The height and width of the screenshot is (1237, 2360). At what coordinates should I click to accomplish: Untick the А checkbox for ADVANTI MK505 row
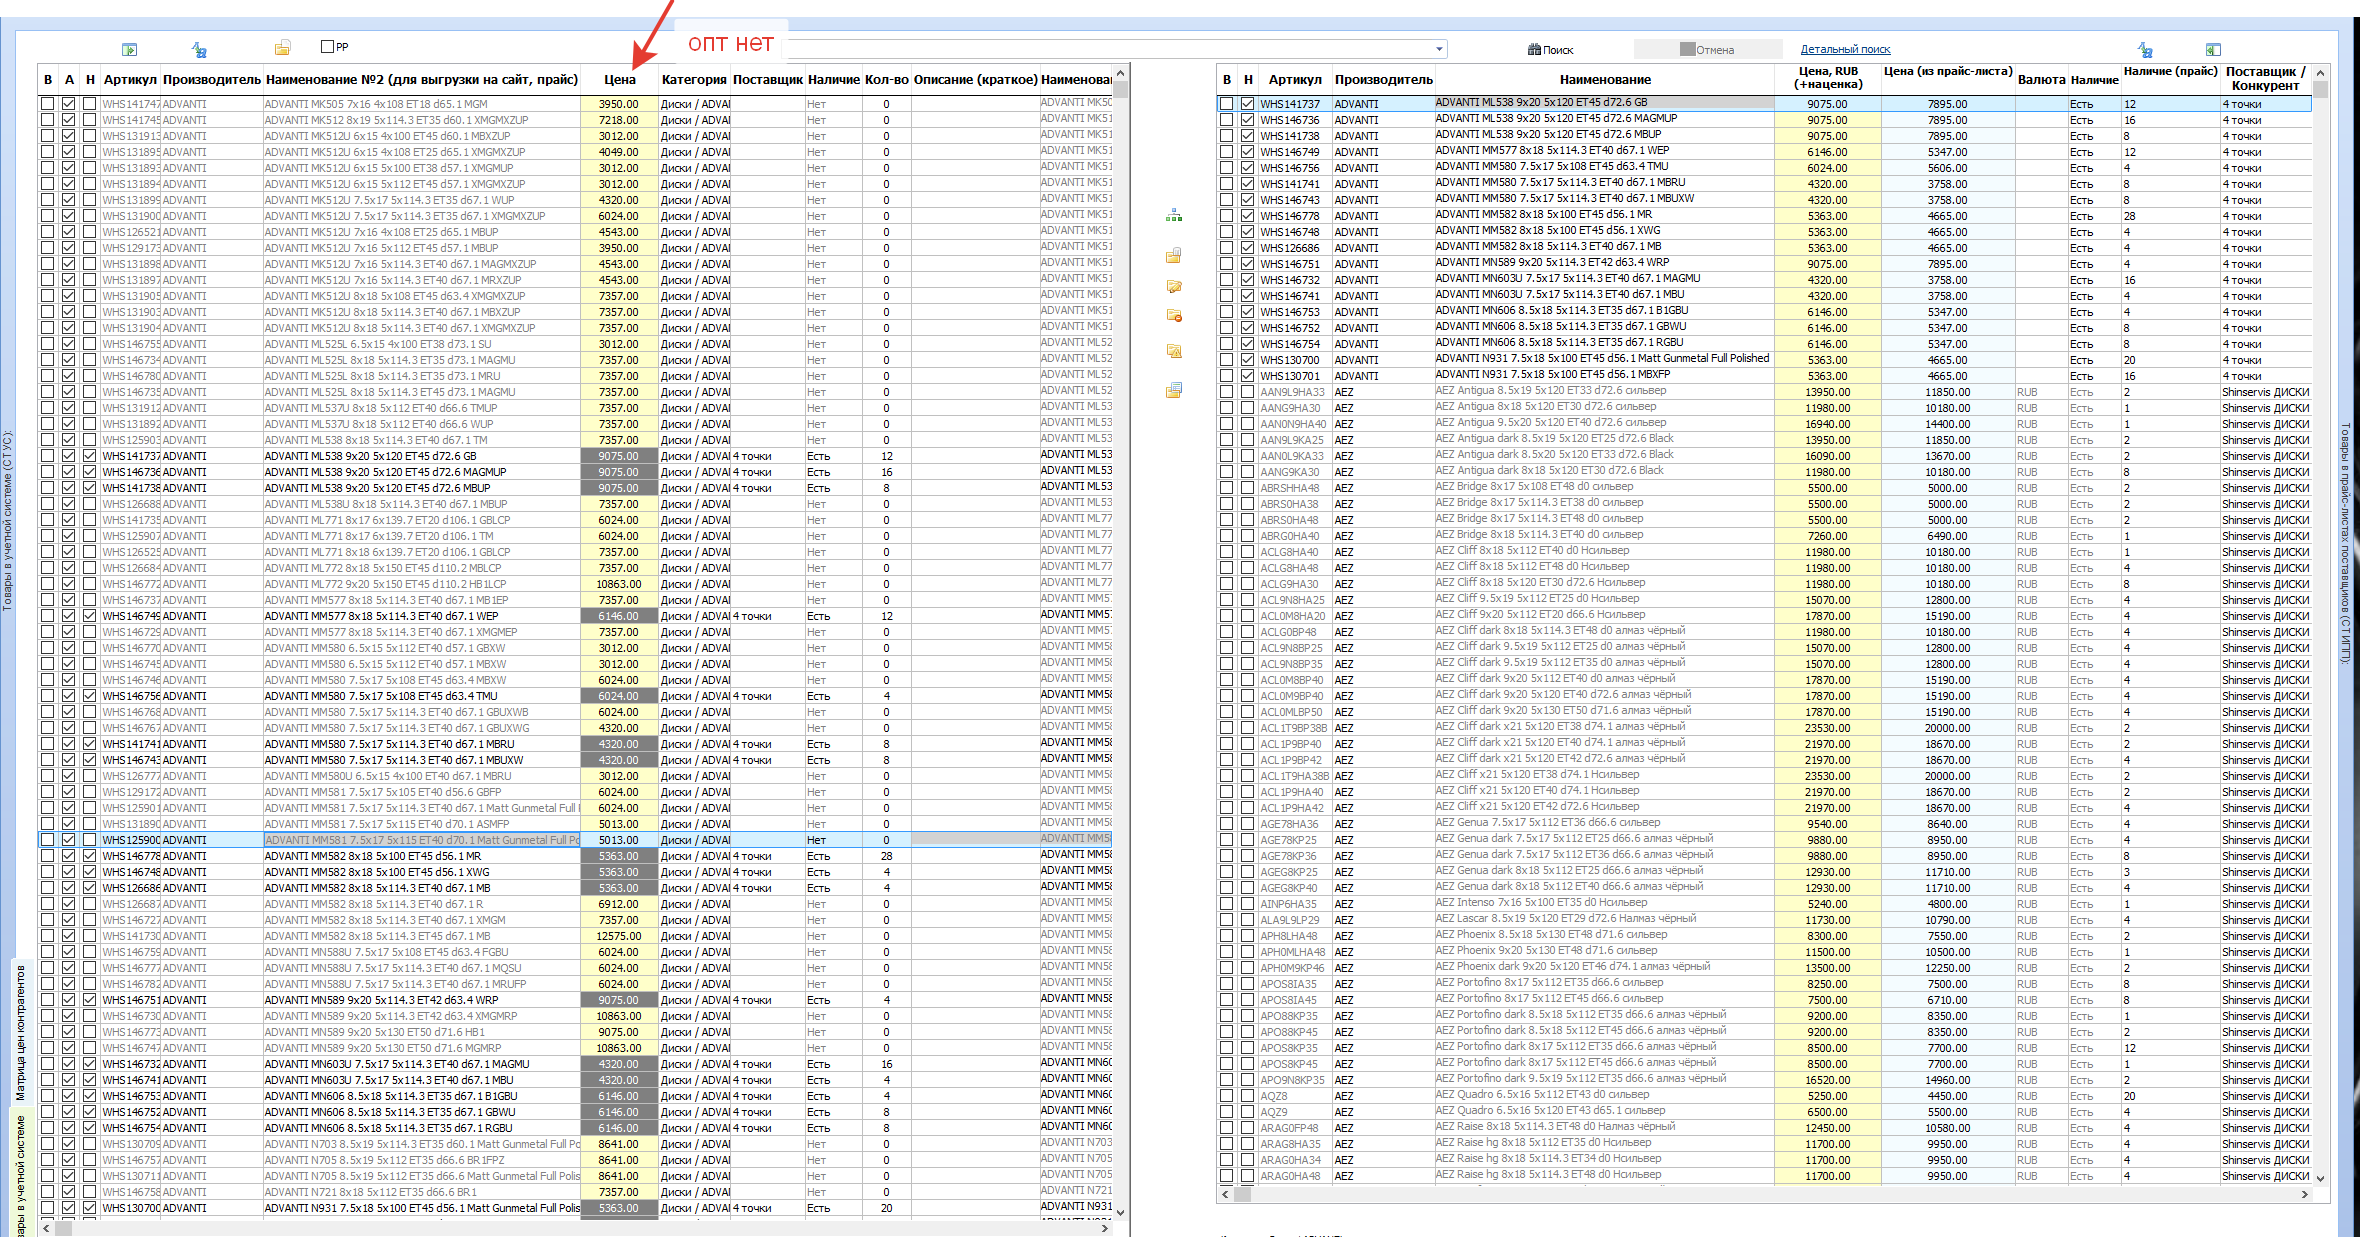coord(68,104)
